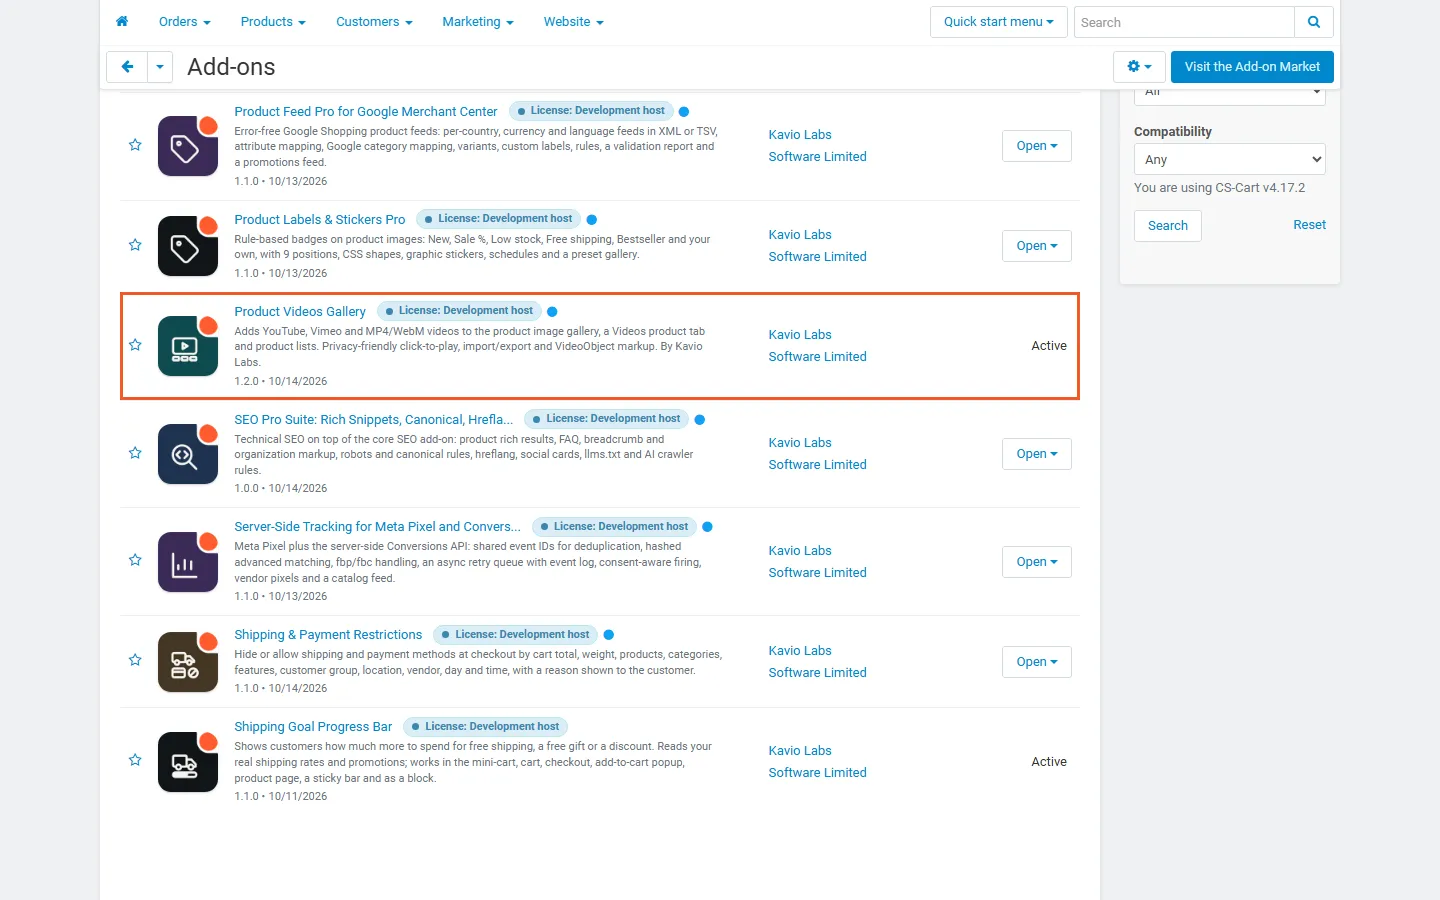The height and width of the screenshot is (900, 1440).
Task: Expand Open dropdown for Product Labels & Stickers
Action: [x=1037, y=246]
